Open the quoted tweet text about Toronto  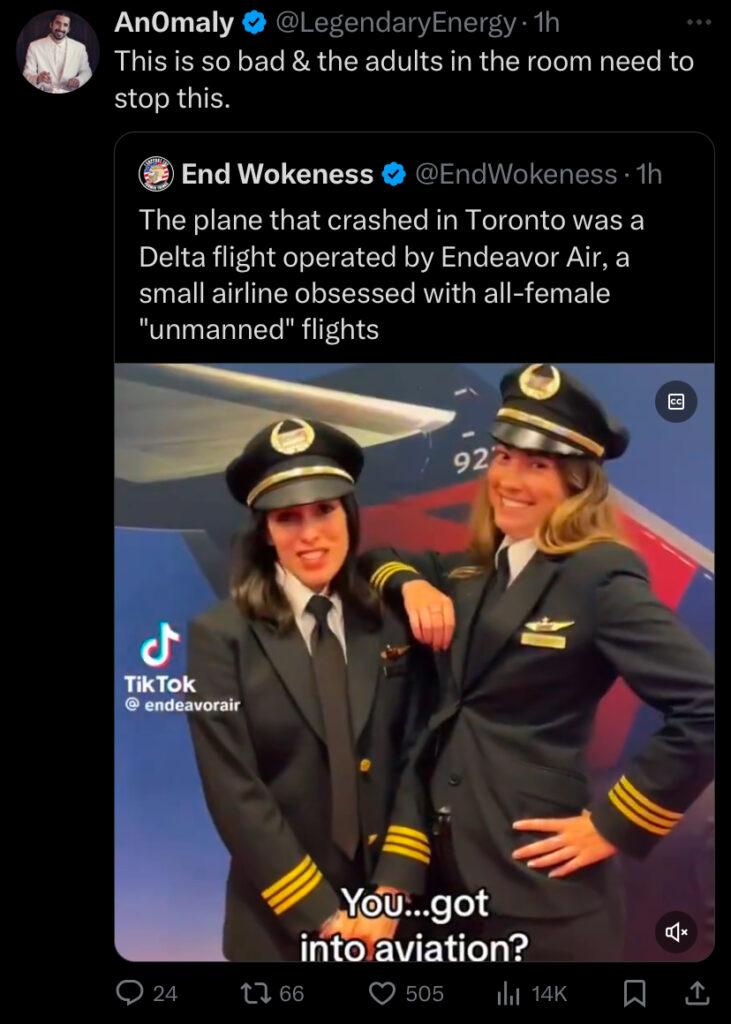pos(392,274)
